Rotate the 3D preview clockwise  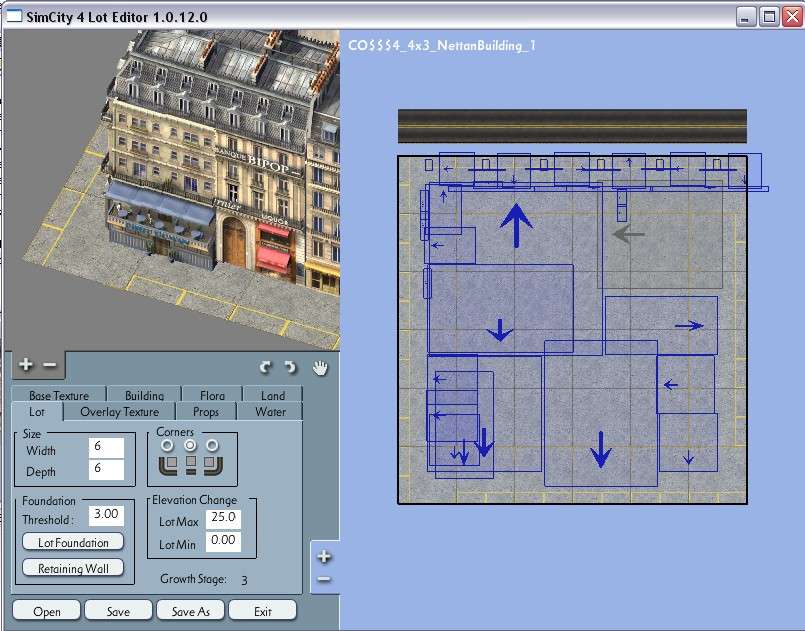point(291,367)
